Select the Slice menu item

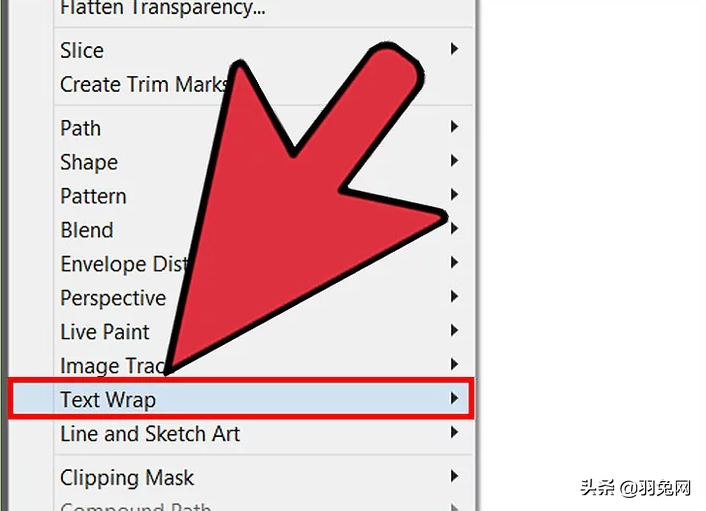[x=263, y=50]
